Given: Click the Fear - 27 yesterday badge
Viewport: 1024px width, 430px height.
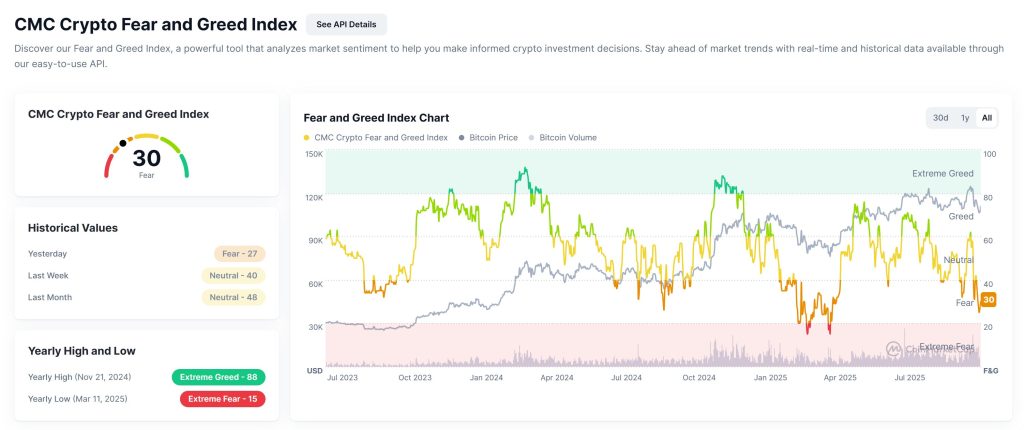Looking at the screenshot, I should click(x=239, y=254).
